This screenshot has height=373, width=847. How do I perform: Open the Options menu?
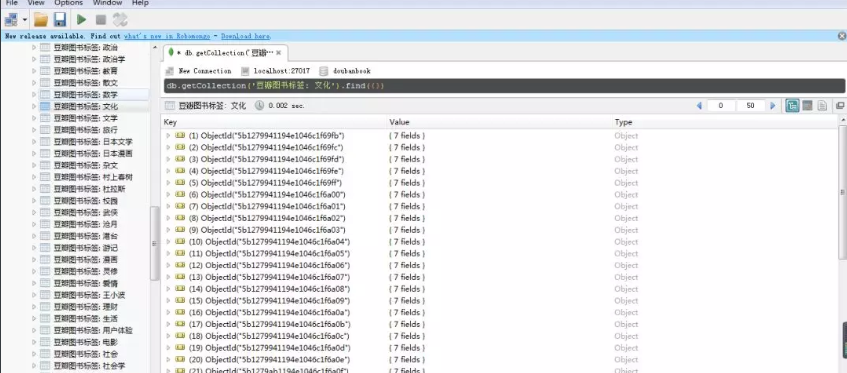click(x=69, y=3)
